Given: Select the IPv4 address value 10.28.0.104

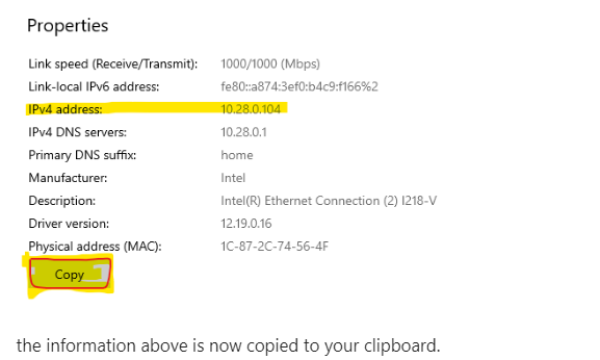Looking at the screenshot, I should (x=251, y=109).
